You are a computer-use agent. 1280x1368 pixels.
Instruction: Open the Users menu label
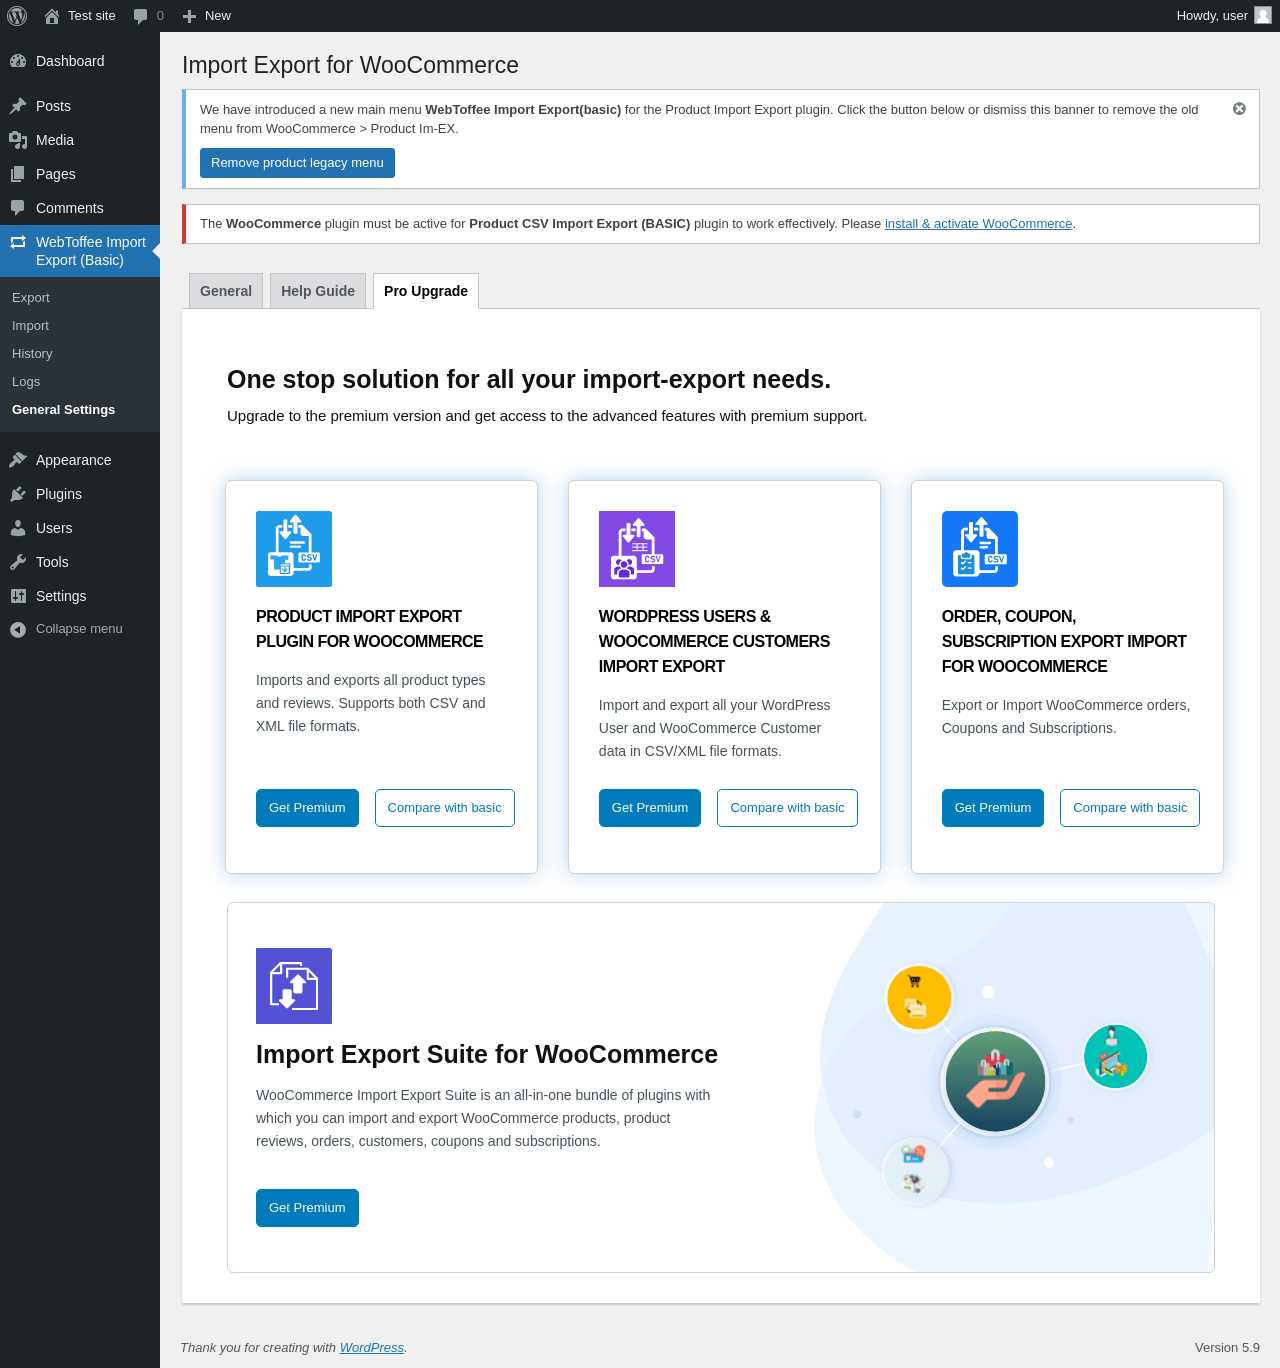click(54, 528)
